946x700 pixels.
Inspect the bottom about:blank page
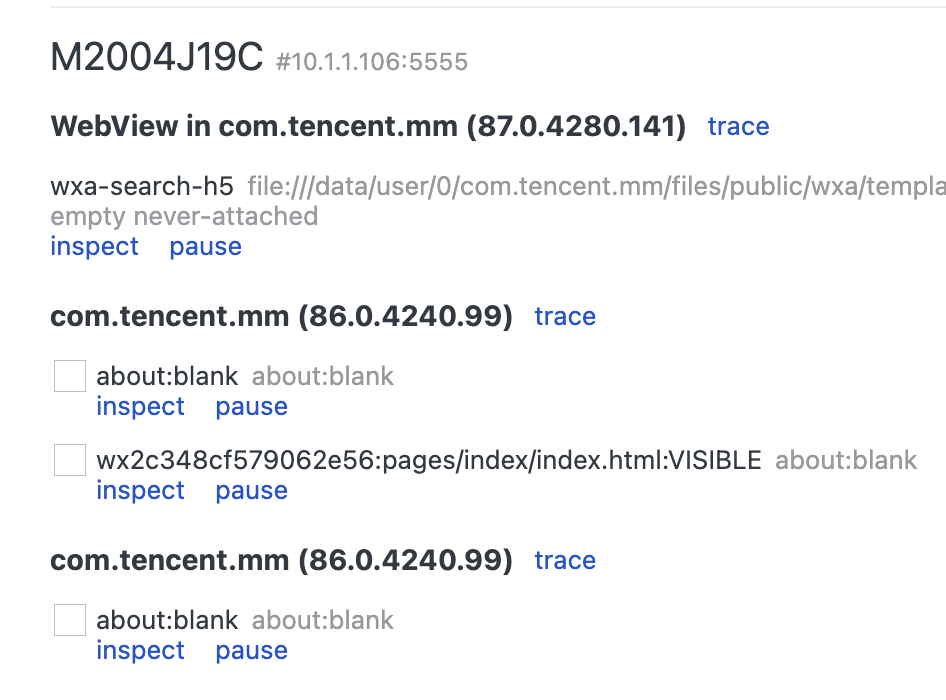[x=140, y=651]
